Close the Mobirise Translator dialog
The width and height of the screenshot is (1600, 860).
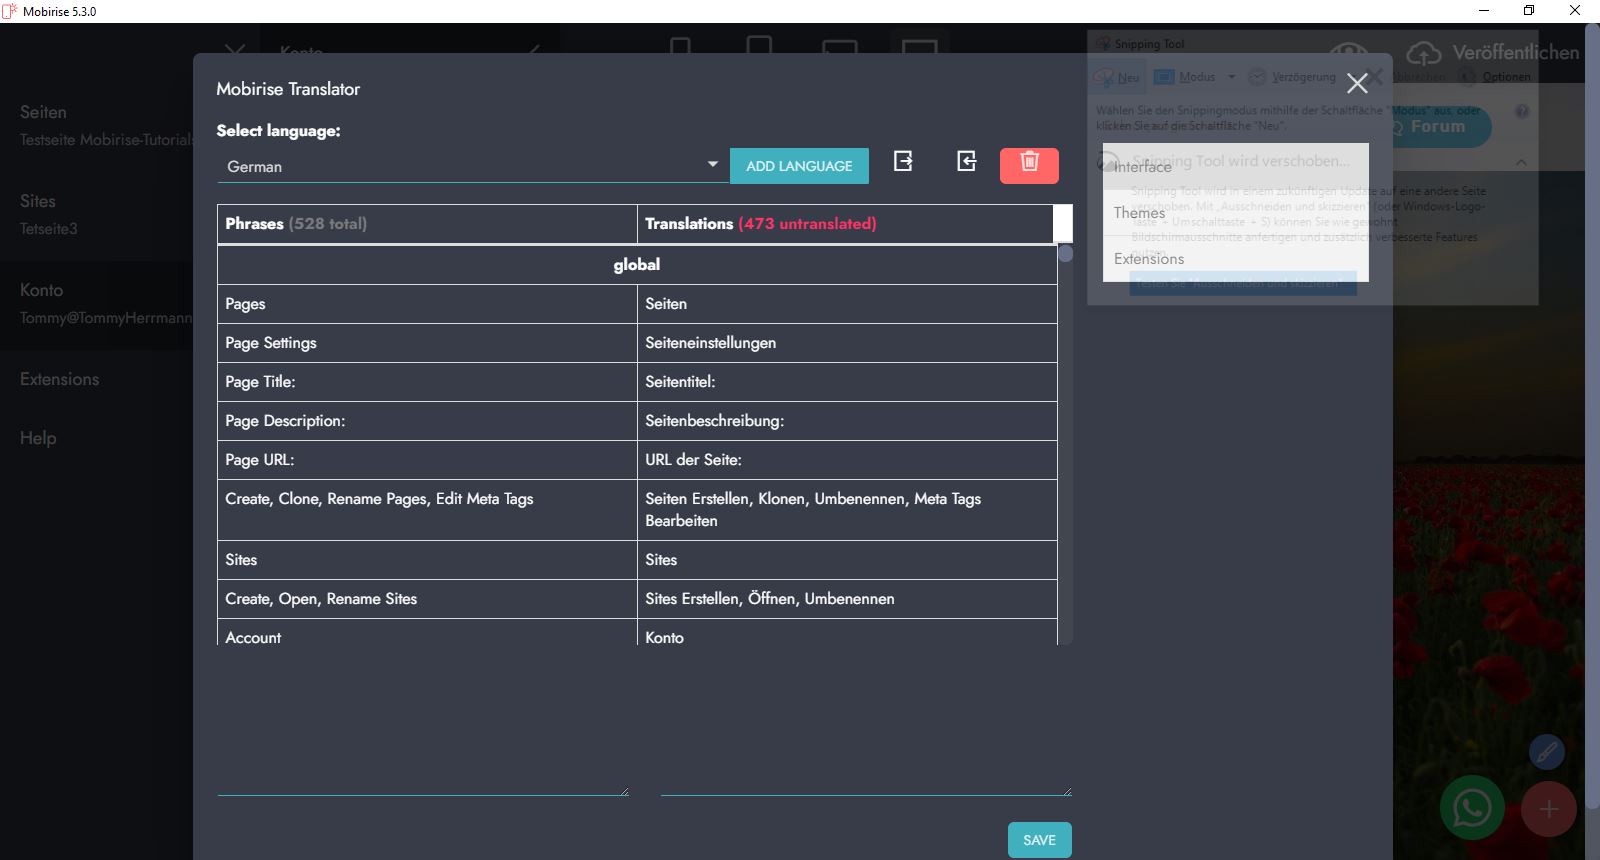pos(1357,83)
